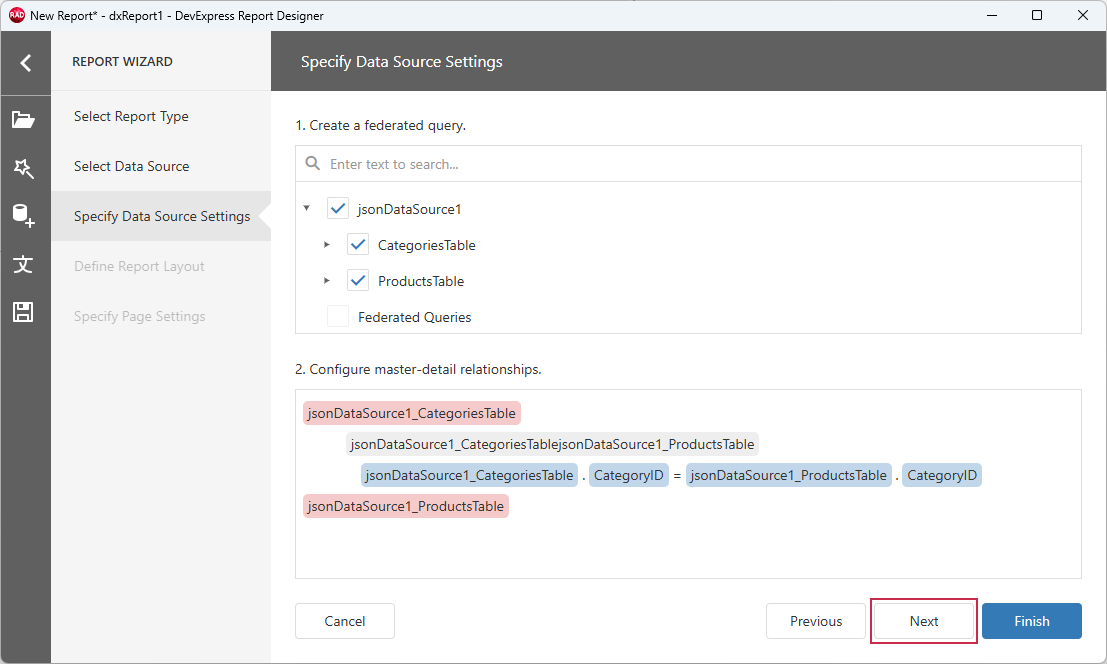
Task: Click the 'Enter text to search' field
Action: click(688, 164)
